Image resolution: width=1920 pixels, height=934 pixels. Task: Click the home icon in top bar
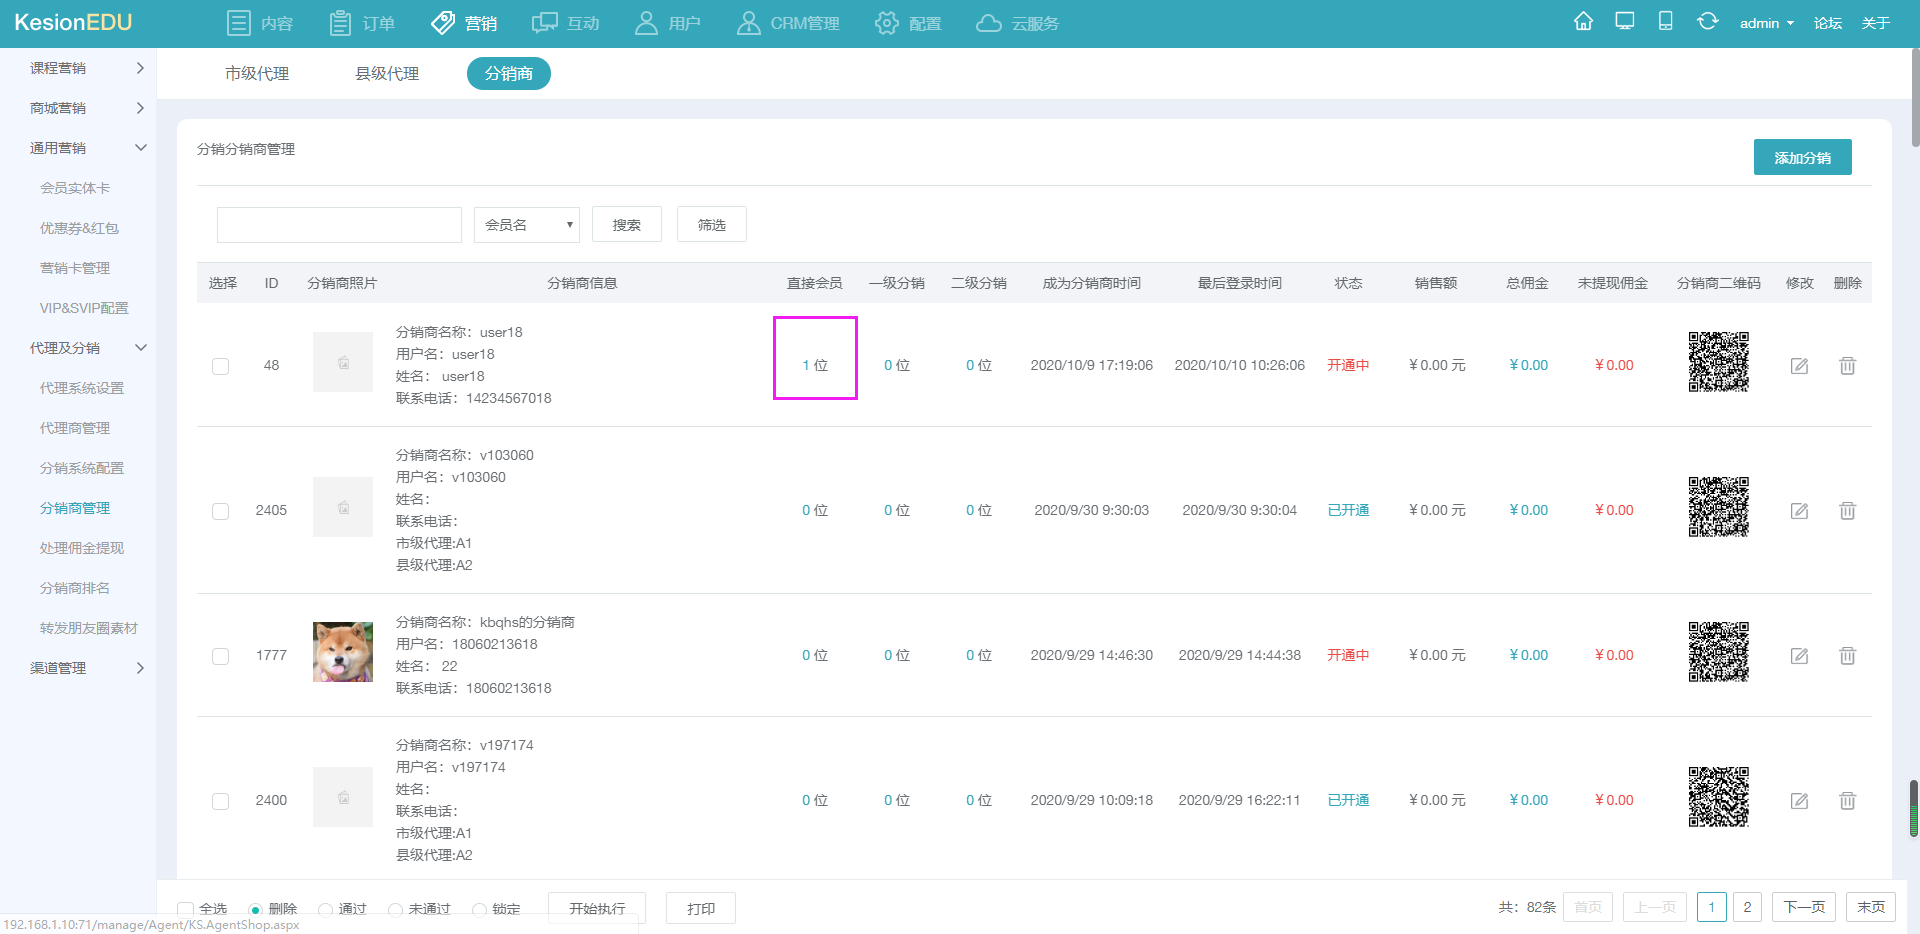[x=1583, y=22]
